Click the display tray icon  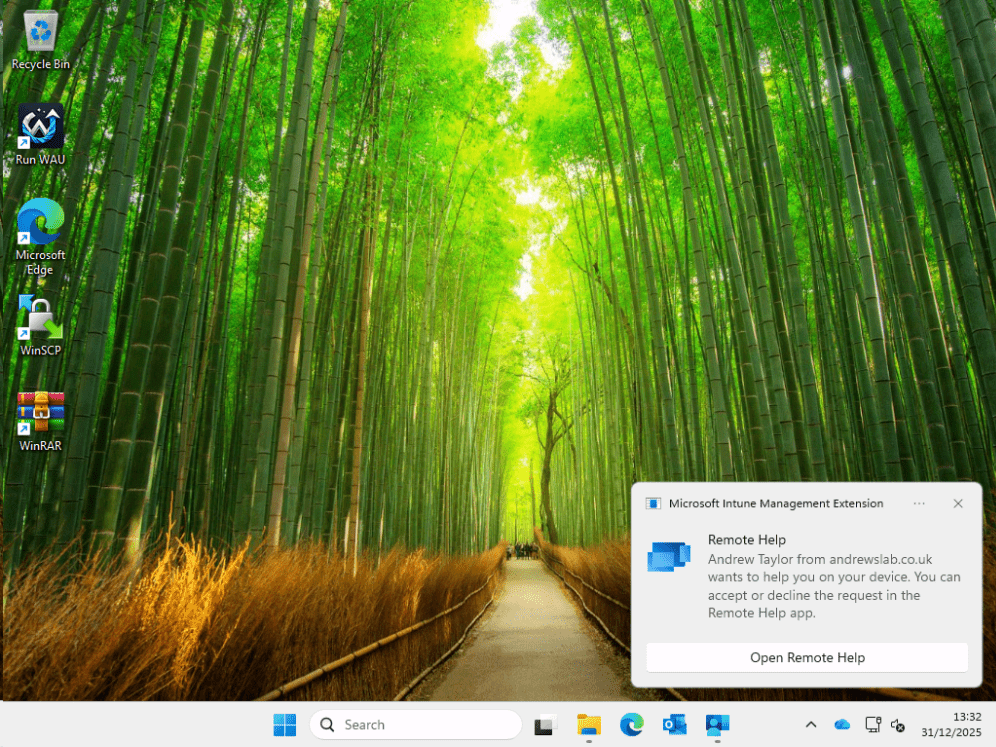coord(872,724)
